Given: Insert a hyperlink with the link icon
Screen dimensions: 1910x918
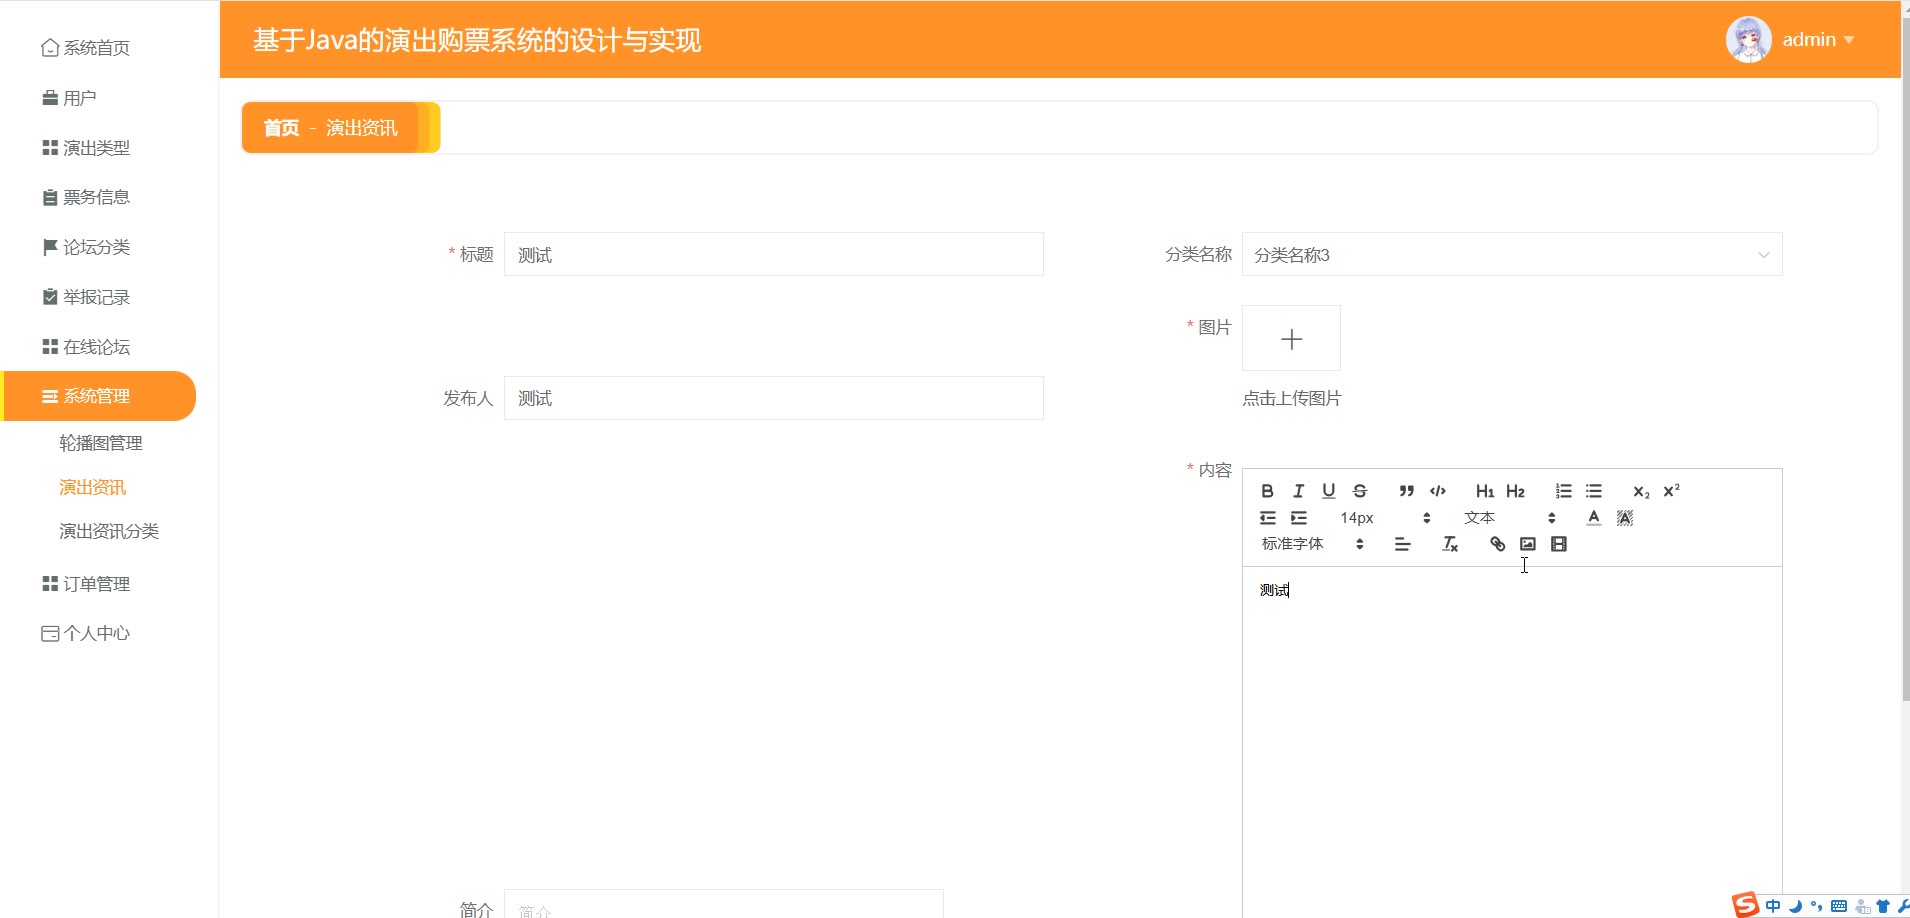Looking at the screenshot, I should [1497, 544].
